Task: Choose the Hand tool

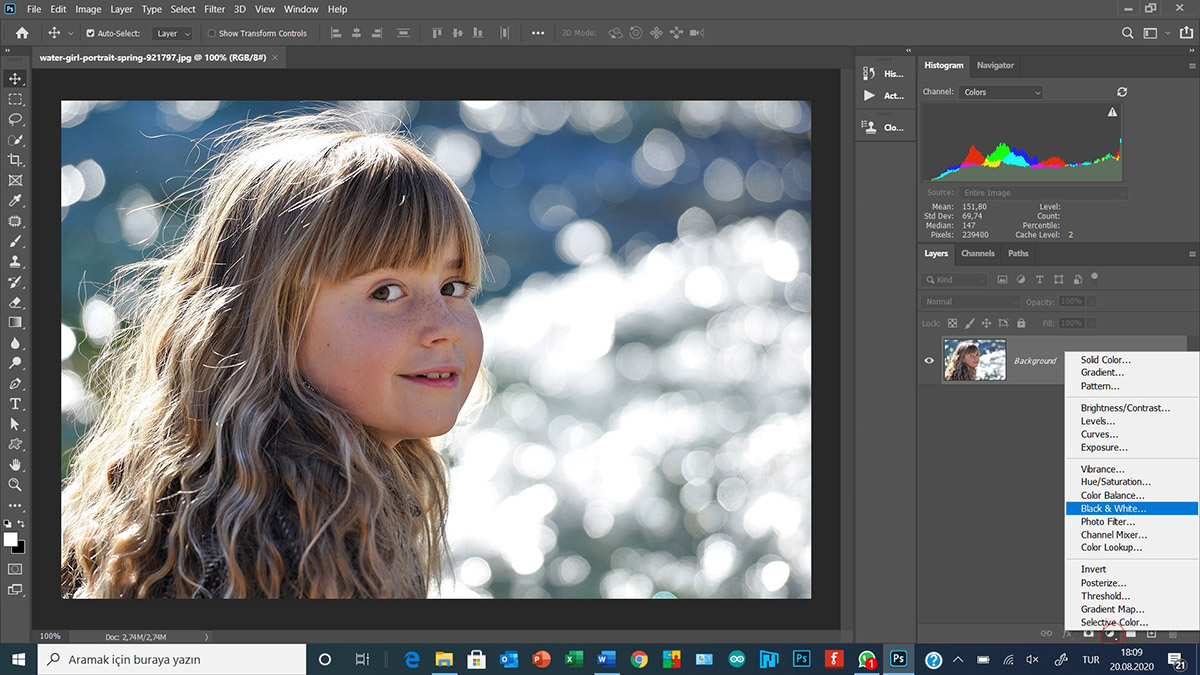Action: [x=15, y=464]
